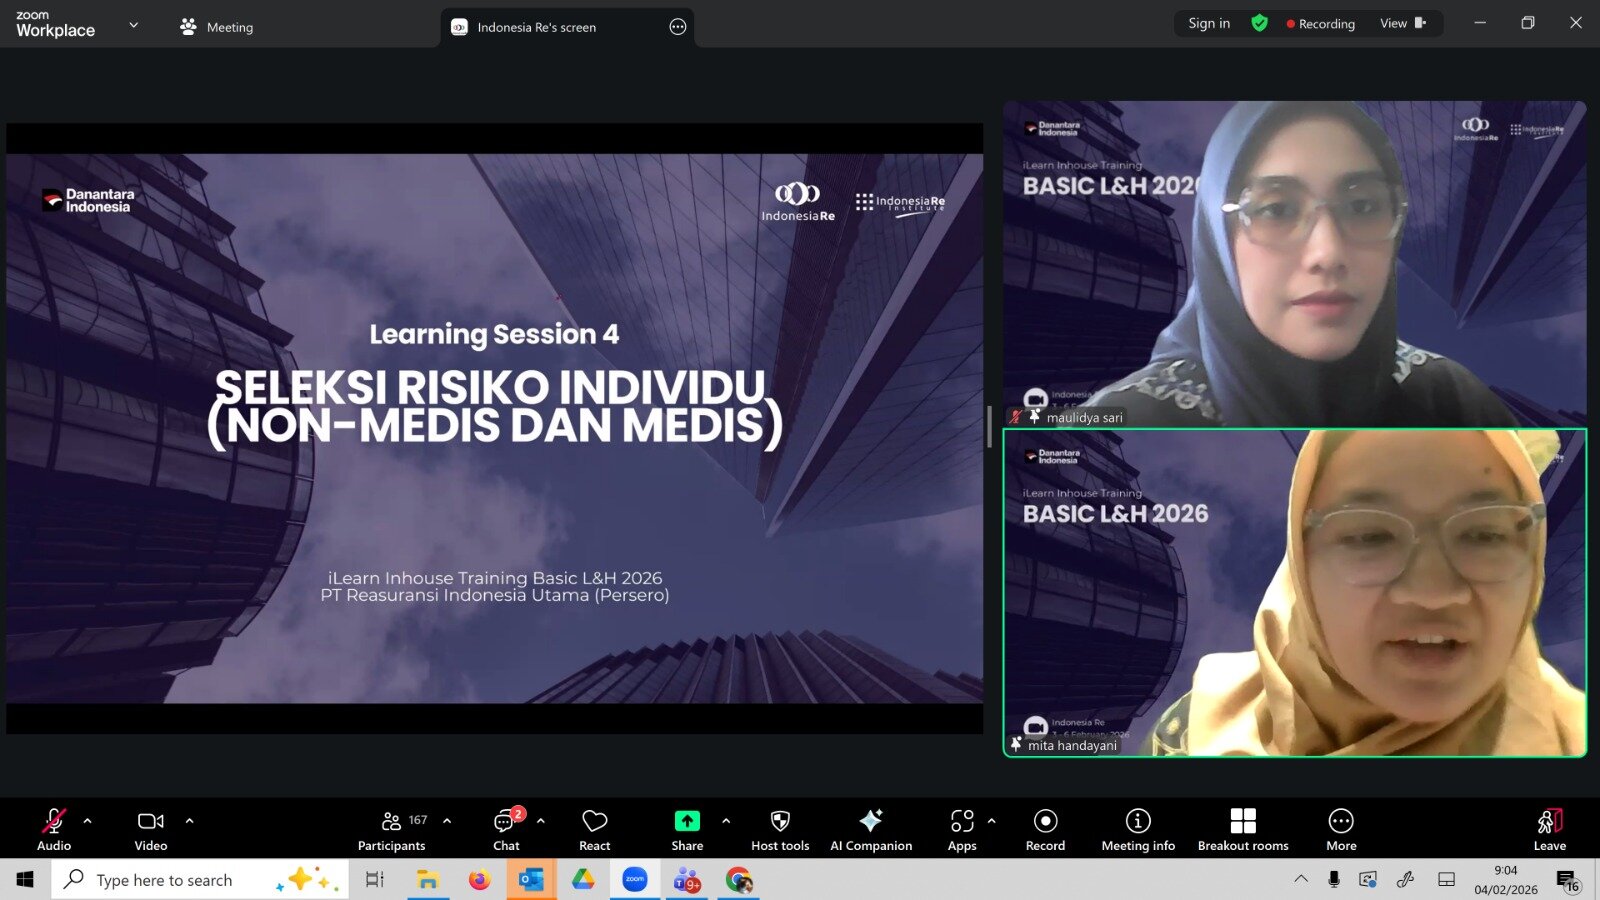Open the Zoom Workplace dropdown chevron
The height and width of the screenshot is (900, 1600).
[134, 25]
